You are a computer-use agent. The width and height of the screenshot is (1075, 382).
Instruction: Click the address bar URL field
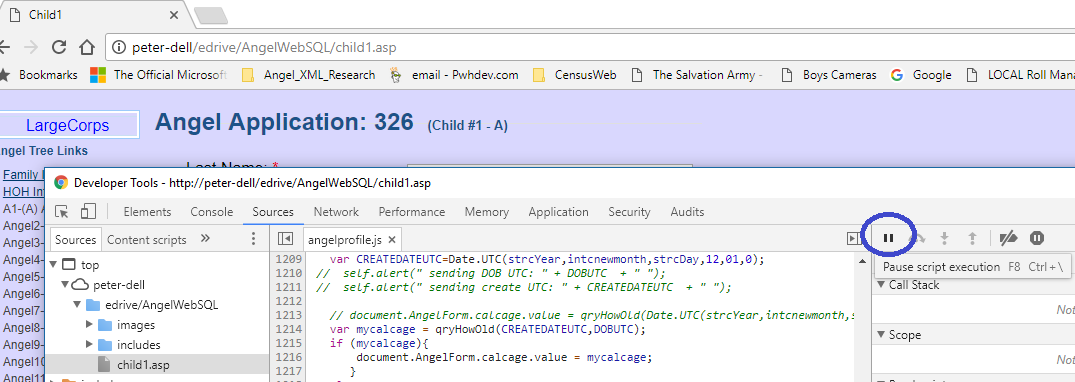coord(590,48)
